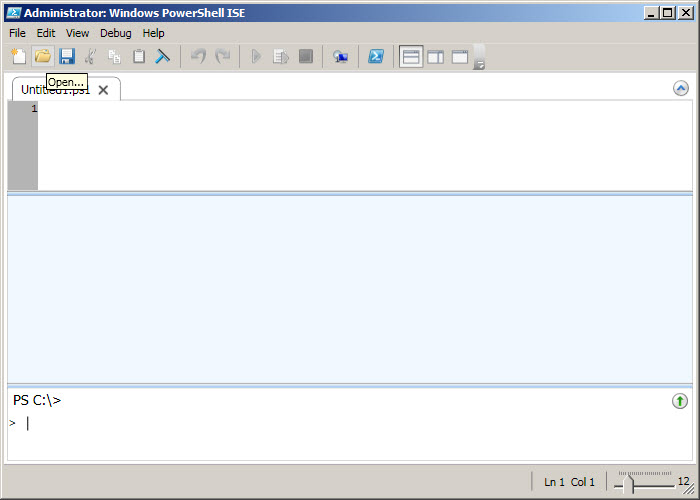Clear the output pane icon

coord(163,56)
